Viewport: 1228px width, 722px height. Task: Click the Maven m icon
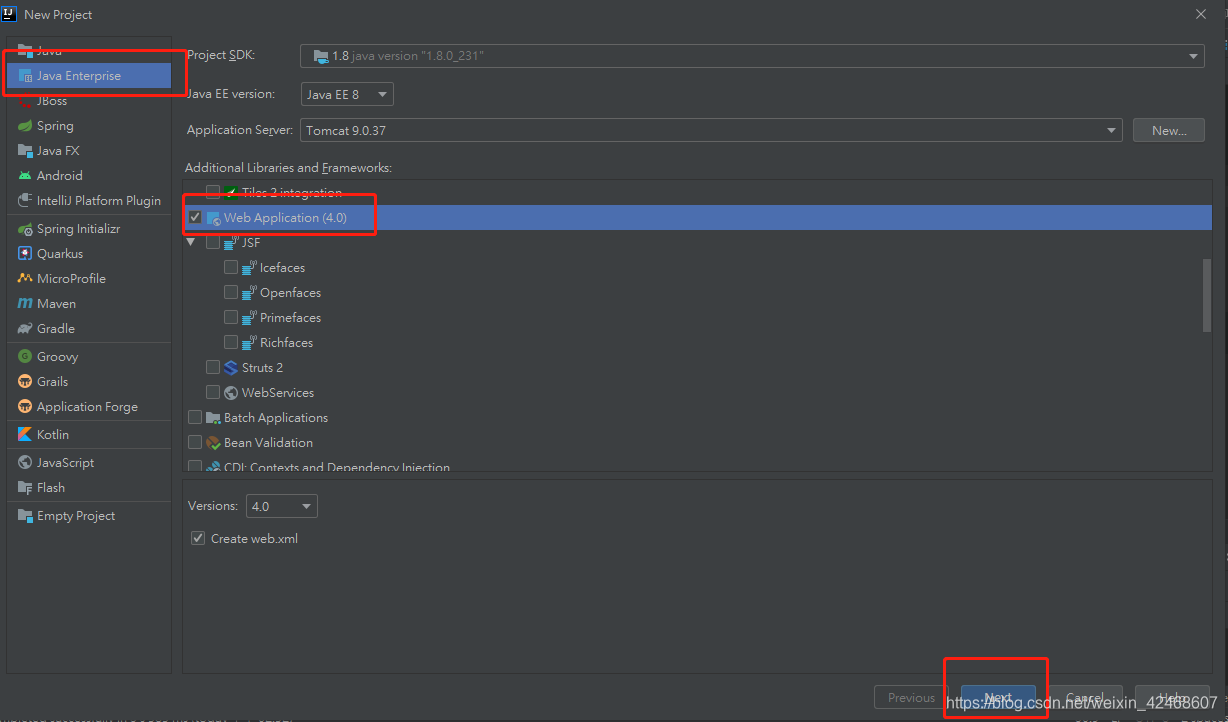[25, 304]
